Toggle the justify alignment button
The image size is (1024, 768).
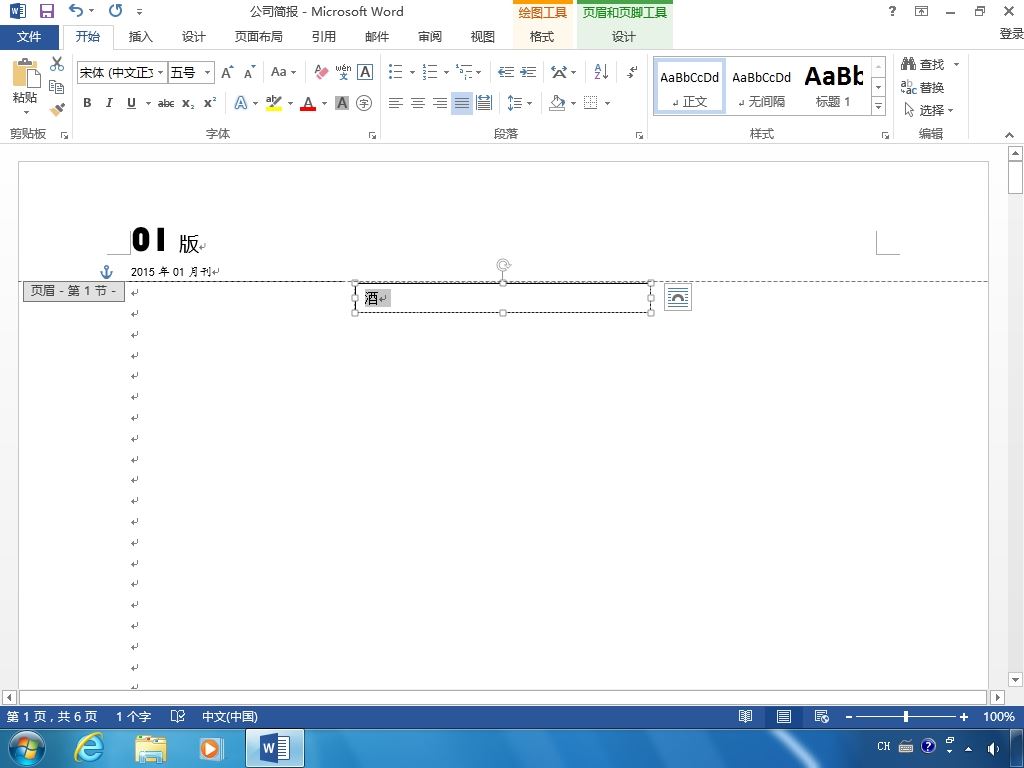click(462, 103)
